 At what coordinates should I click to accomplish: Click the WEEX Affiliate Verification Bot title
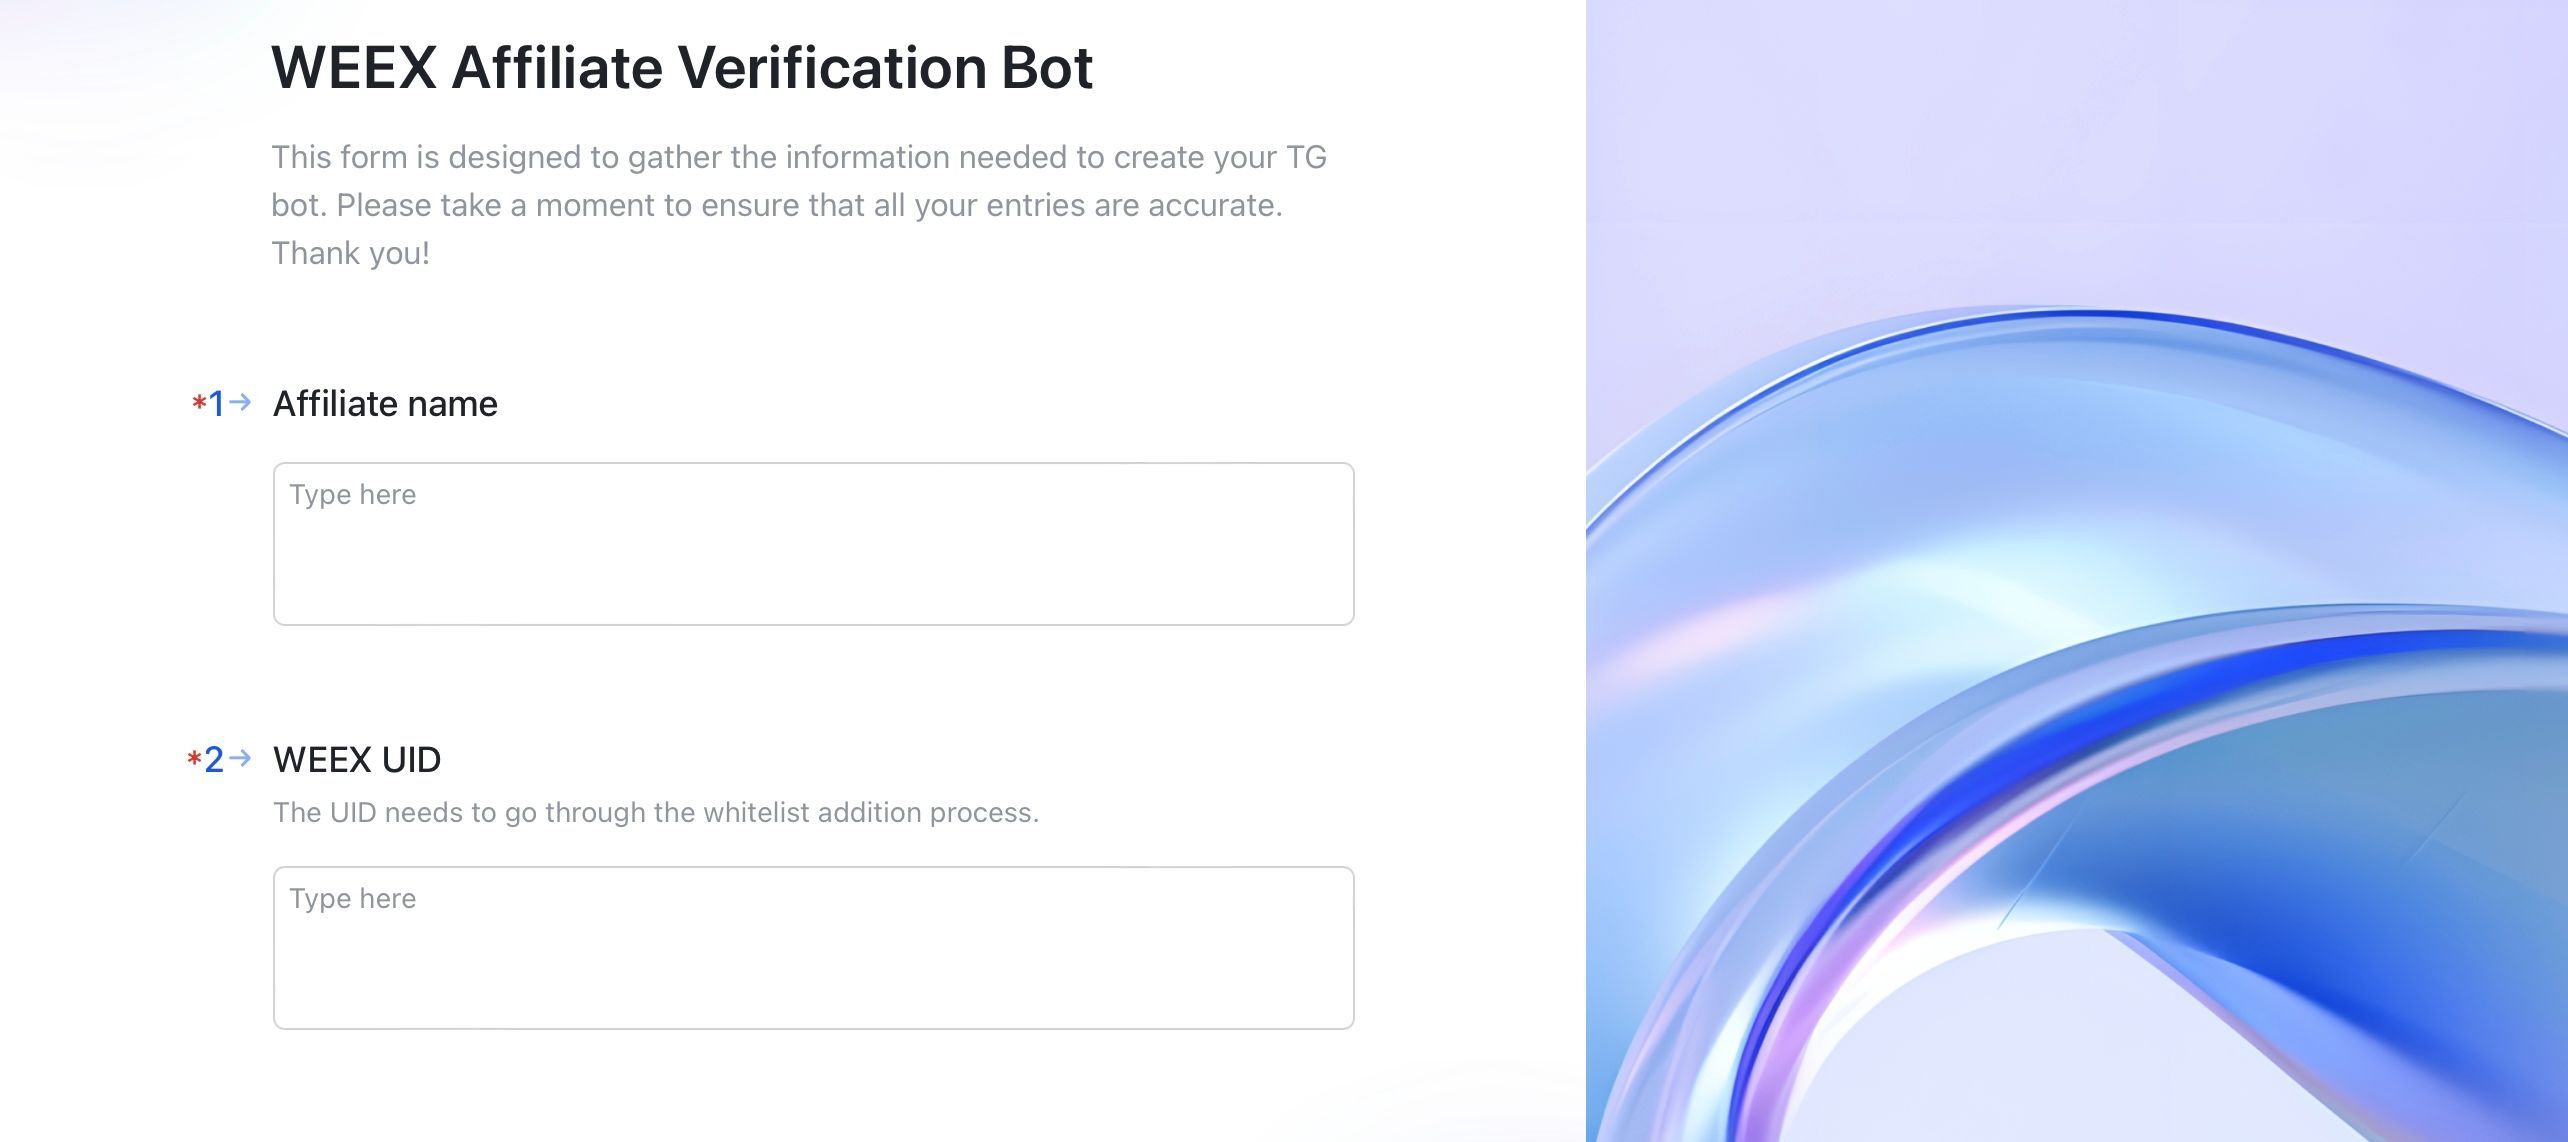[x=683, y=67]
